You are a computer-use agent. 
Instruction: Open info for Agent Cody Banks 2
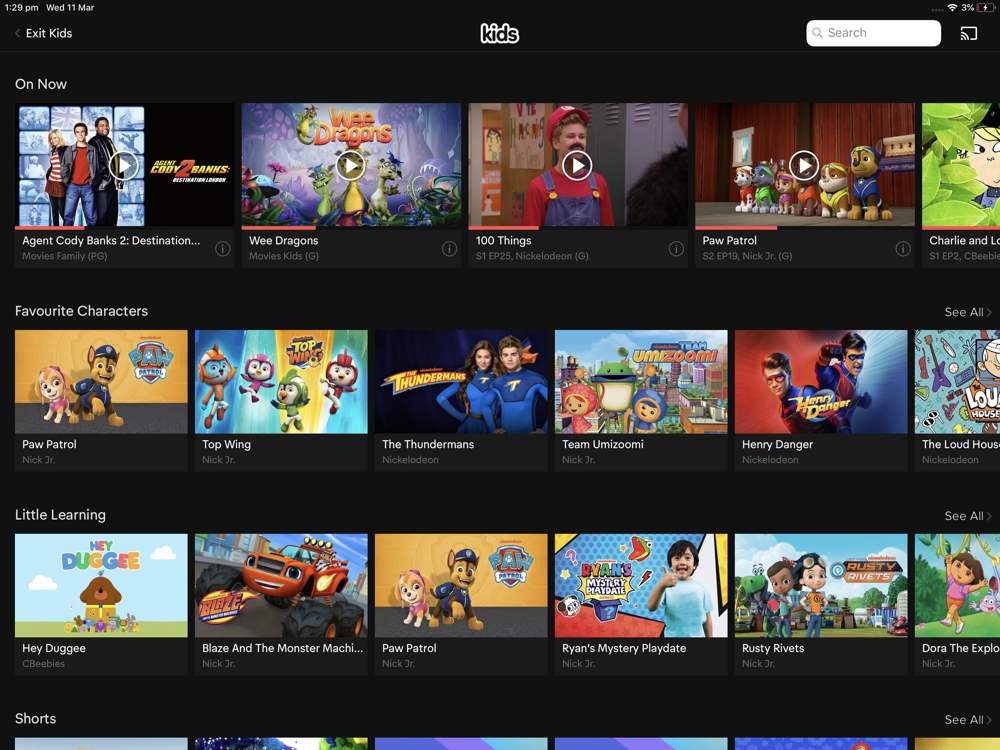(223, 249)
